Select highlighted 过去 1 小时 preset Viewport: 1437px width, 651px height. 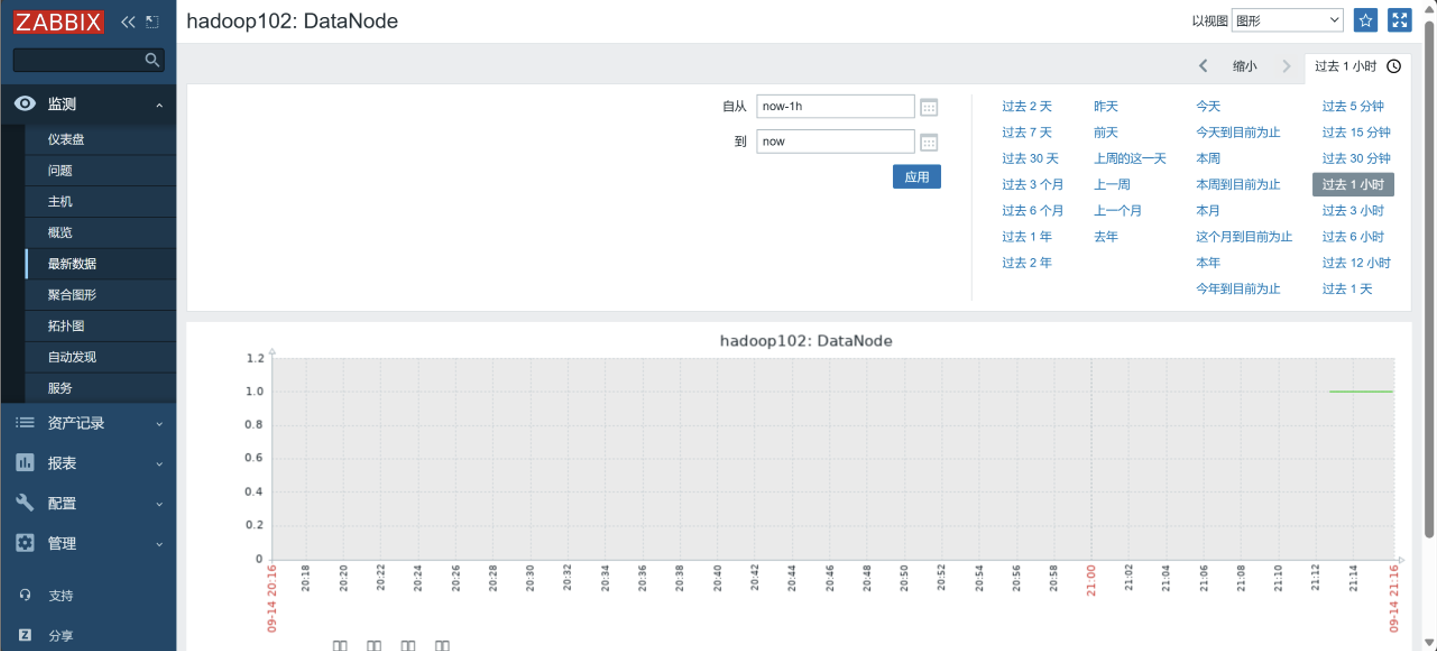coord(1353,184)
